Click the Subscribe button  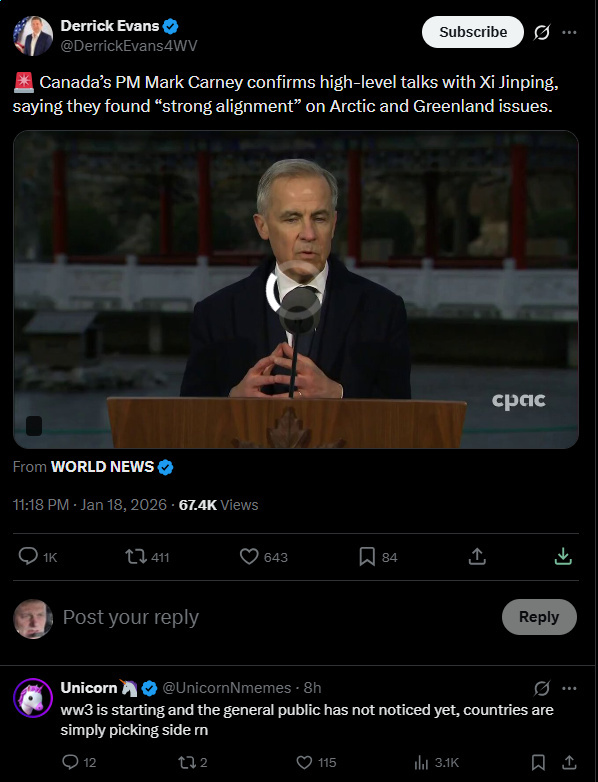[x=473, y=32]
